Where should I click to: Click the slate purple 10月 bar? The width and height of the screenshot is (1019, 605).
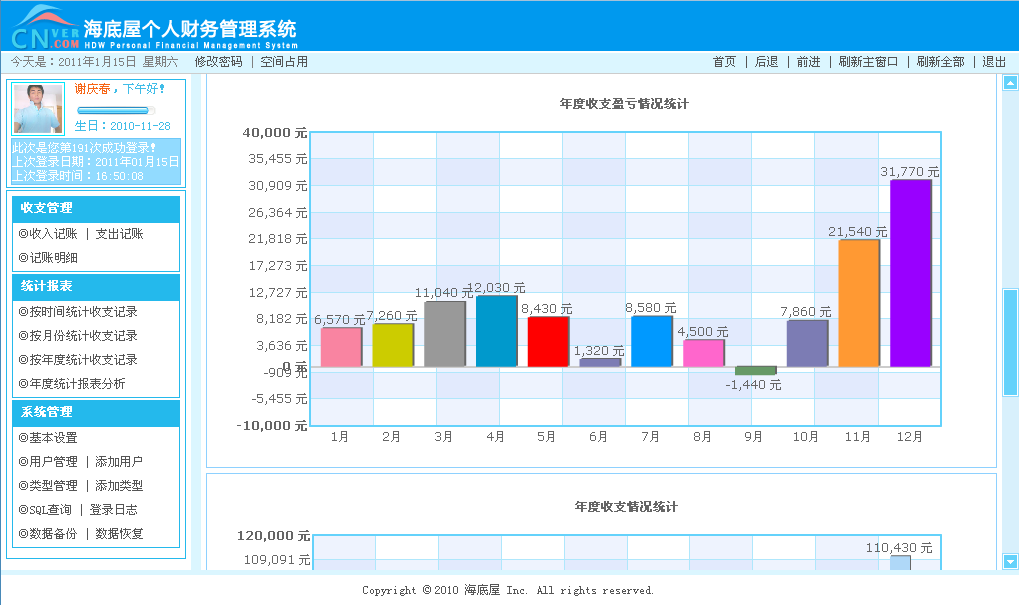(807, 344)
